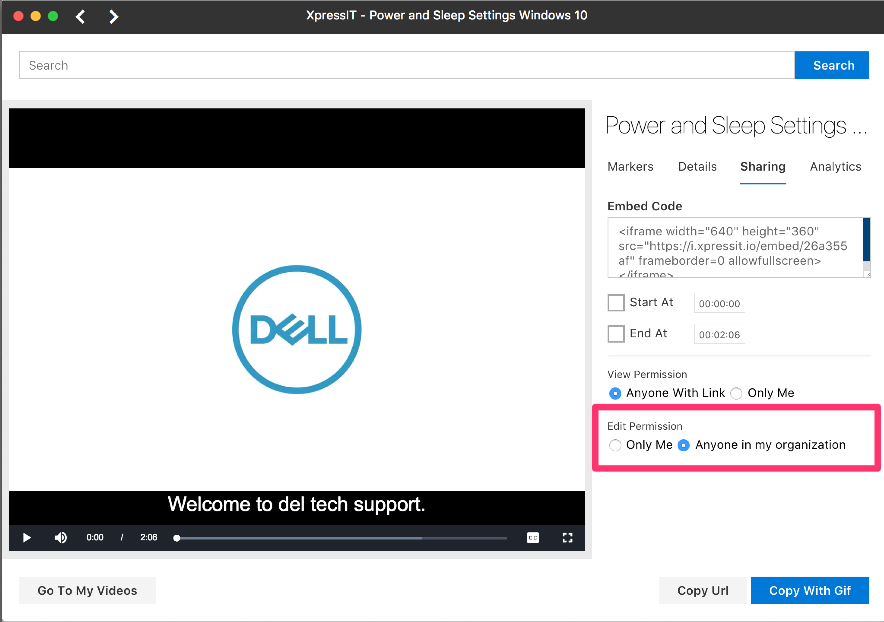Click the video title Power and Sleep Settings

click(x=736, y=125)
